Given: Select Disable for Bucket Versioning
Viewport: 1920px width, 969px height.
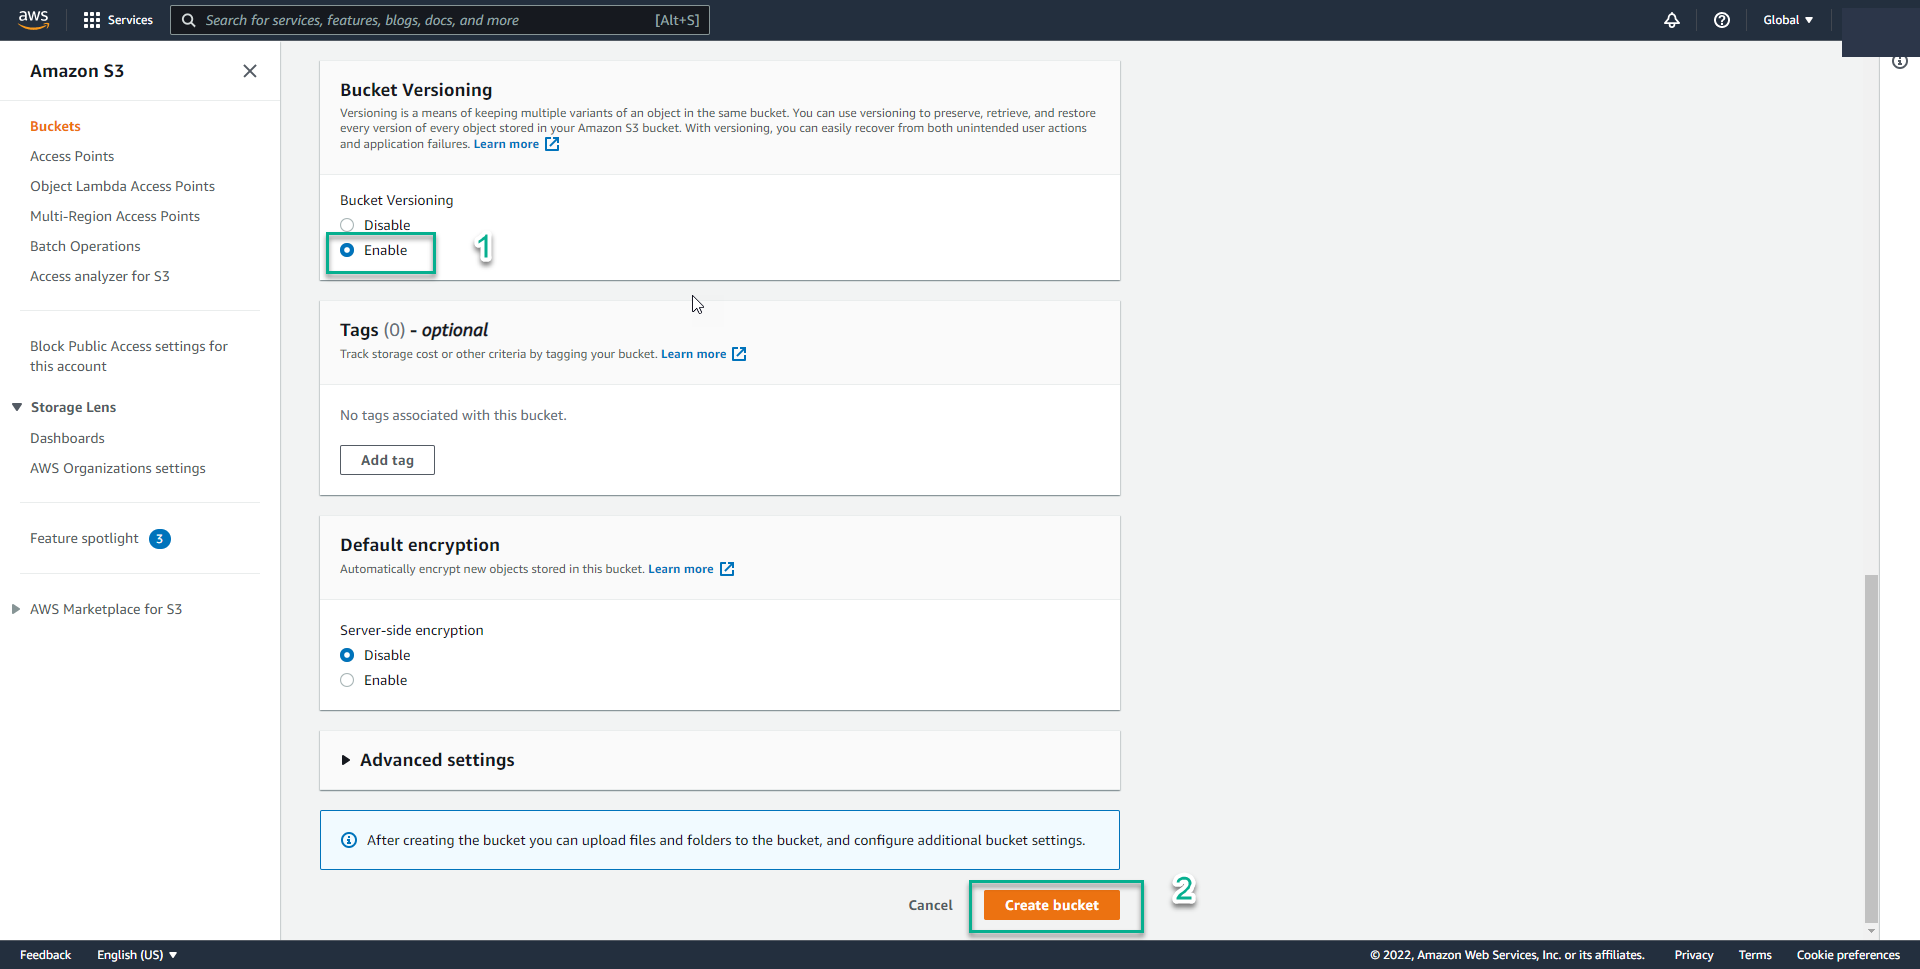Looking at the screenshot, I should (347, 225).
